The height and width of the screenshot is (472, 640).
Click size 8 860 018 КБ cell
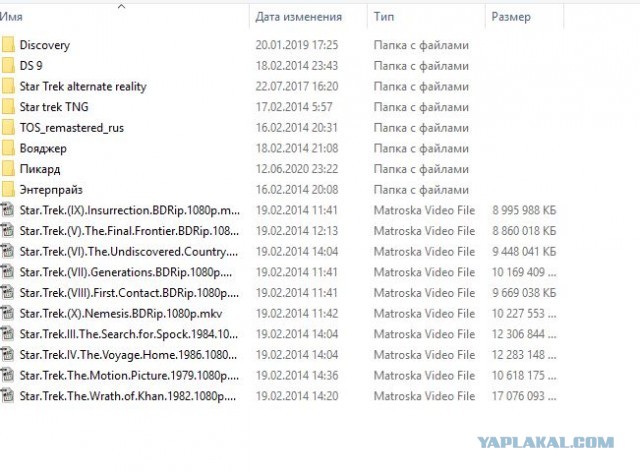(x=524, y=231)
